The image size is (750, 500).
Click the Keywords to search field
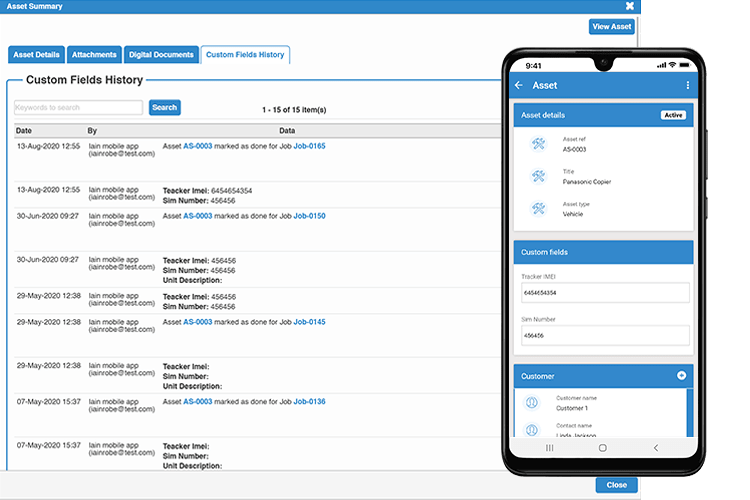point(78,107)
